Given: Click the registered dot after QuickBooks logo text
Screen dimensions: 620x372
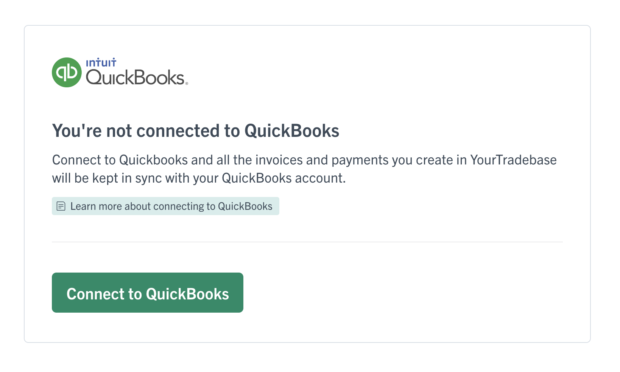Looking at the screenshot, I should 187,83.
